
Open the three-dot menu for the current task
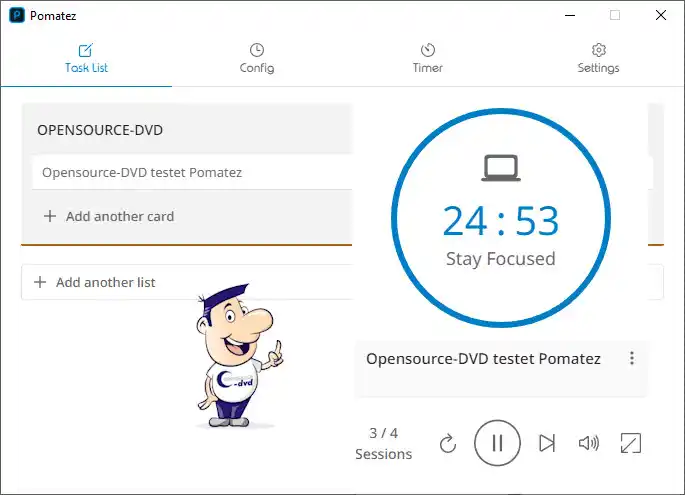[632, 358]
